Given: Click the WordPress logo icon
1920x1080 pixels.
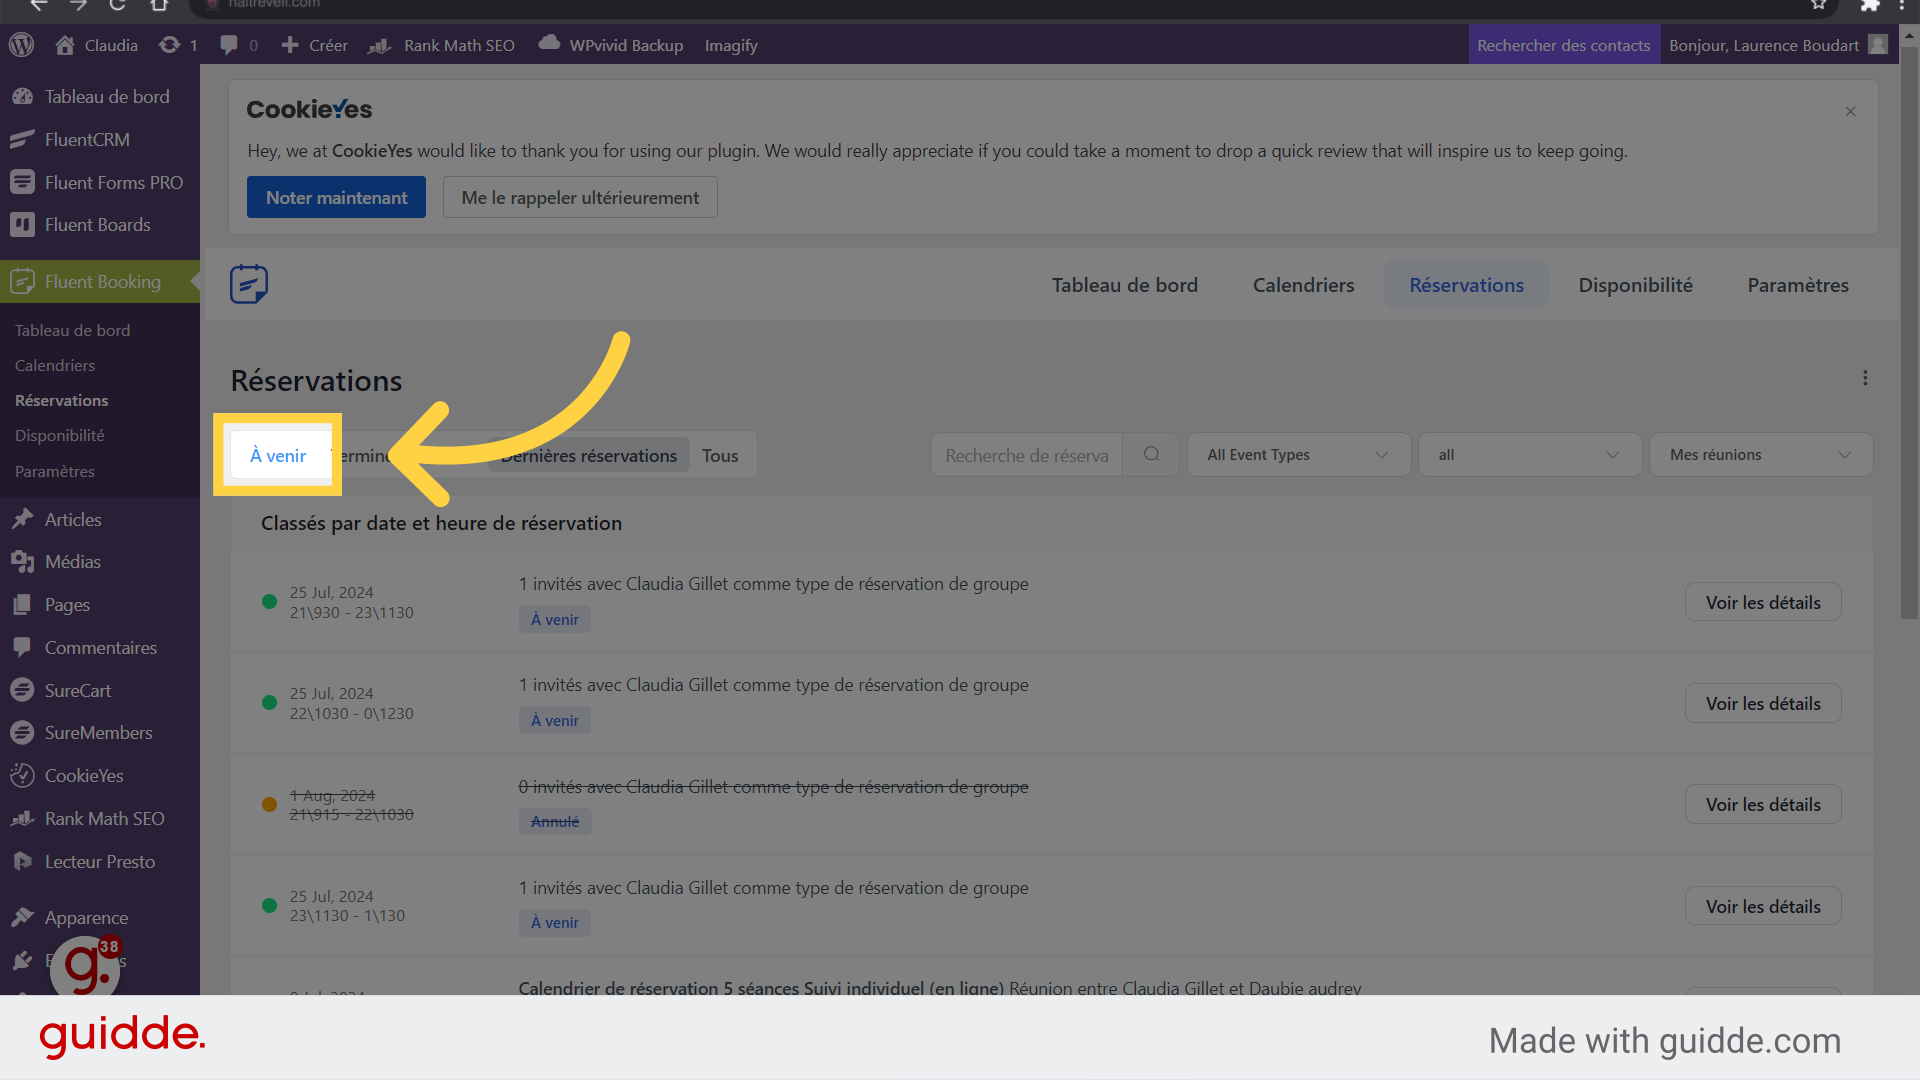Looking at the screenshot, I should (x=22, y=45).
